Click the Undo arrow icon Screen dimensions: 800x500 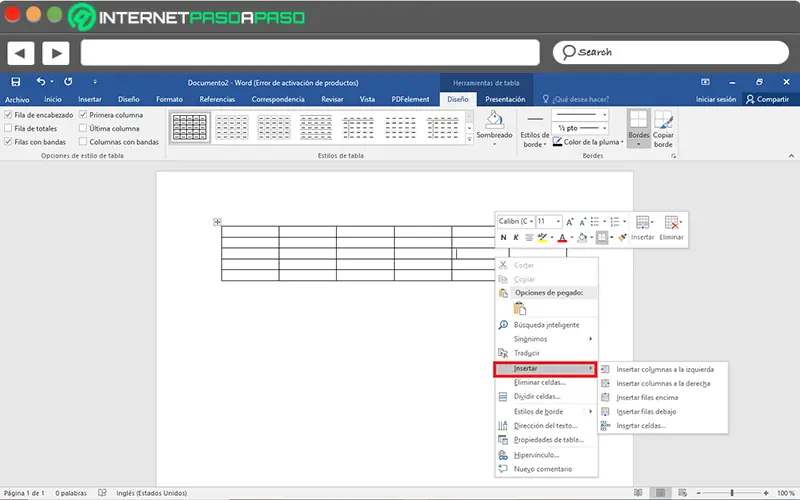[41, 82]
